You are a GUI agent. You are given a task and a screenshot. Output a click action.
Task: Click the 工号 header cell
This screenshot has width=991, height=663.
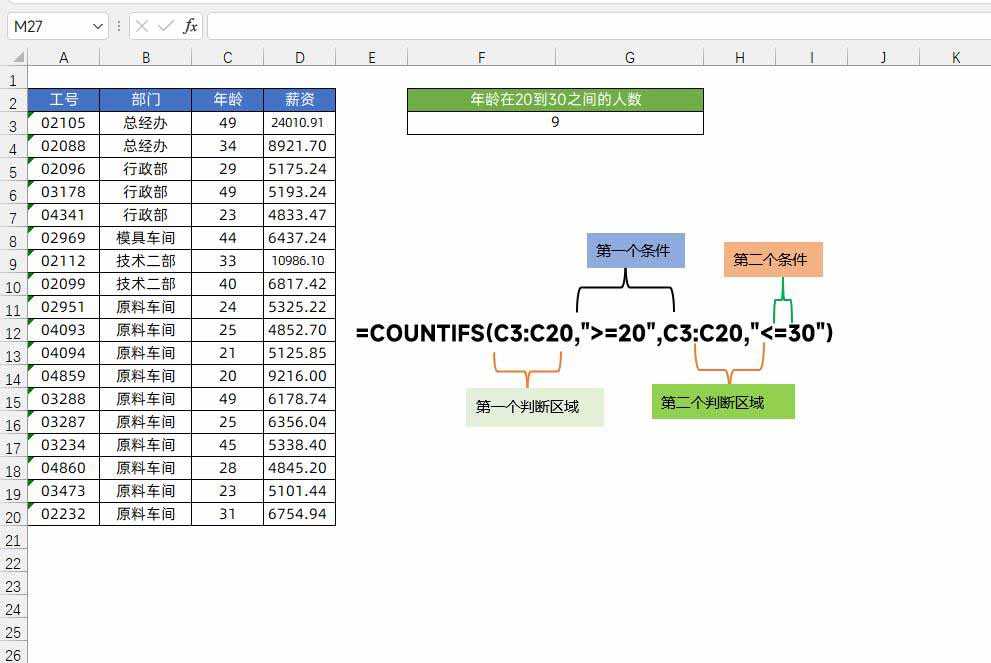tap(64, 99)
